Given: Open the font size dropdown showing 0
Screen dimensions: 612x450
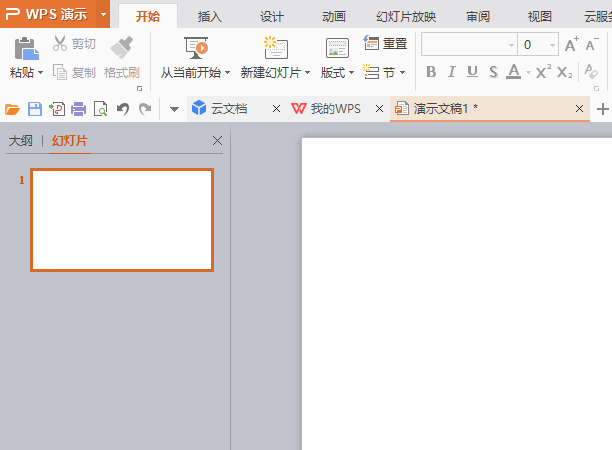Looking at the screenshot, I should tap(552, 45).
